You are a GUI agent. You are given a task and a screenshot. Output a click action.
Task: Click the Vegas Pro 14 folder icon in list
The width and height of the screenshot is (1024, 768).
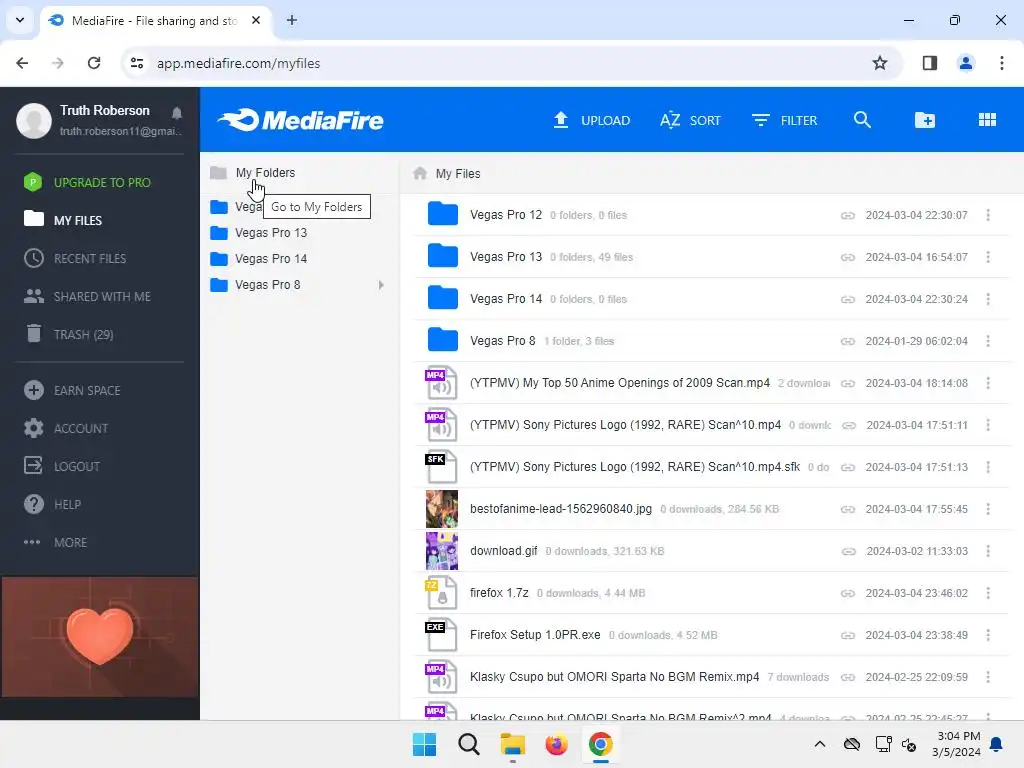pyautogui.click(x=442, y=298)
